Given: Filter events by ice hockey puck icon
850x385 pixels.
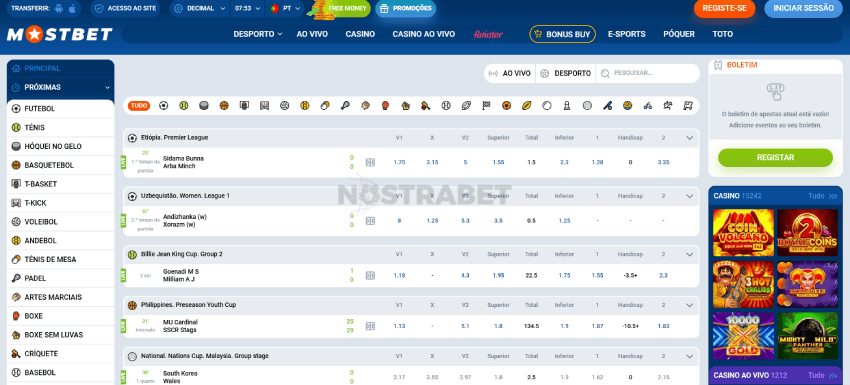Looking at the screenshot, I should (x=204, y=106).
